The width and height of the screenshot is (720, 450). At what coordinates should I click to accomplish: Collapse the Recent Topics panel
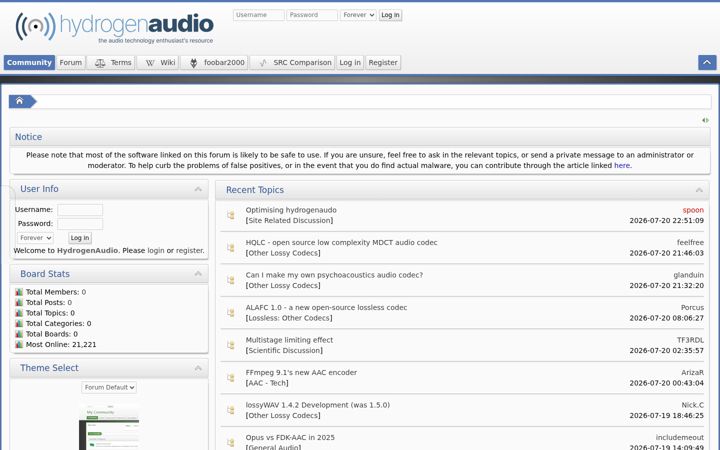pyautogui.click(x=699, y=190)
